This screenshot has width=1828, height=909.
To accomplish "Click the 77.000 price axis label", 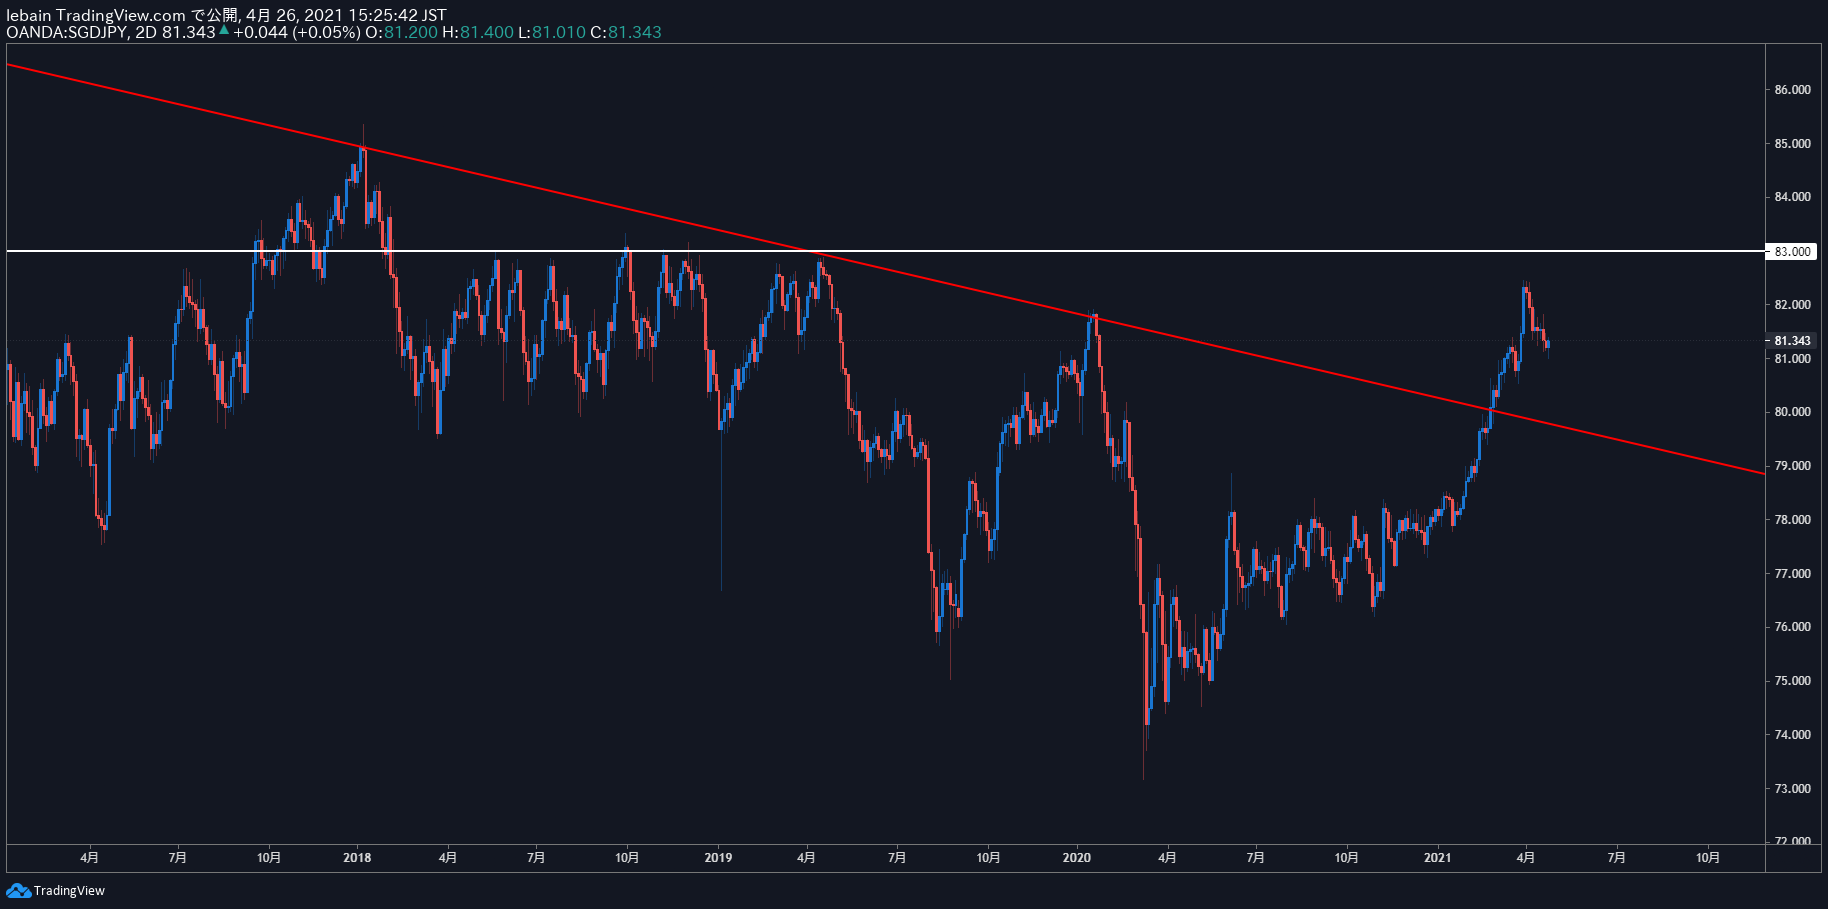I will pos(1792,574).
